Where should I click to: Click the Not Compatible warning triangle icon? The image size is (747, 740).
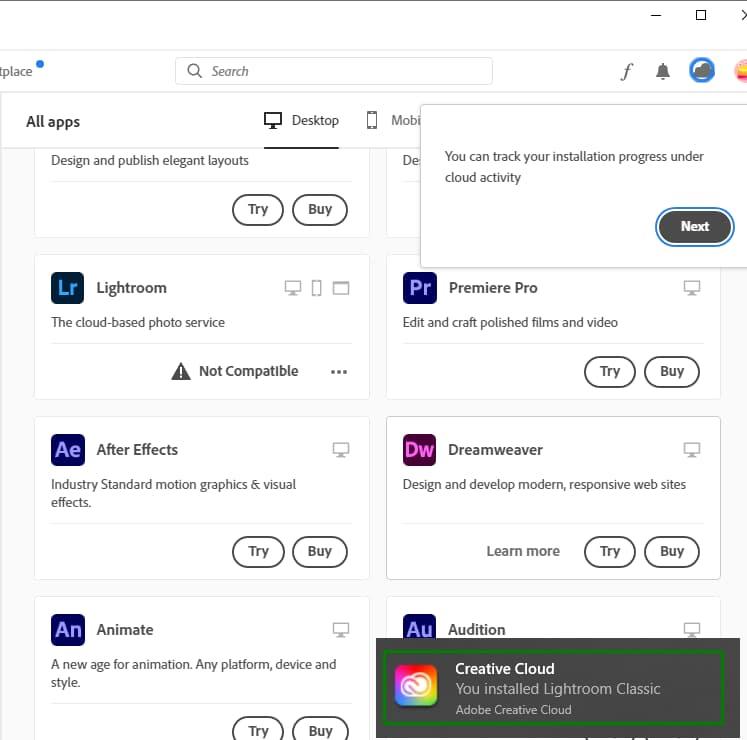point(181,371)
